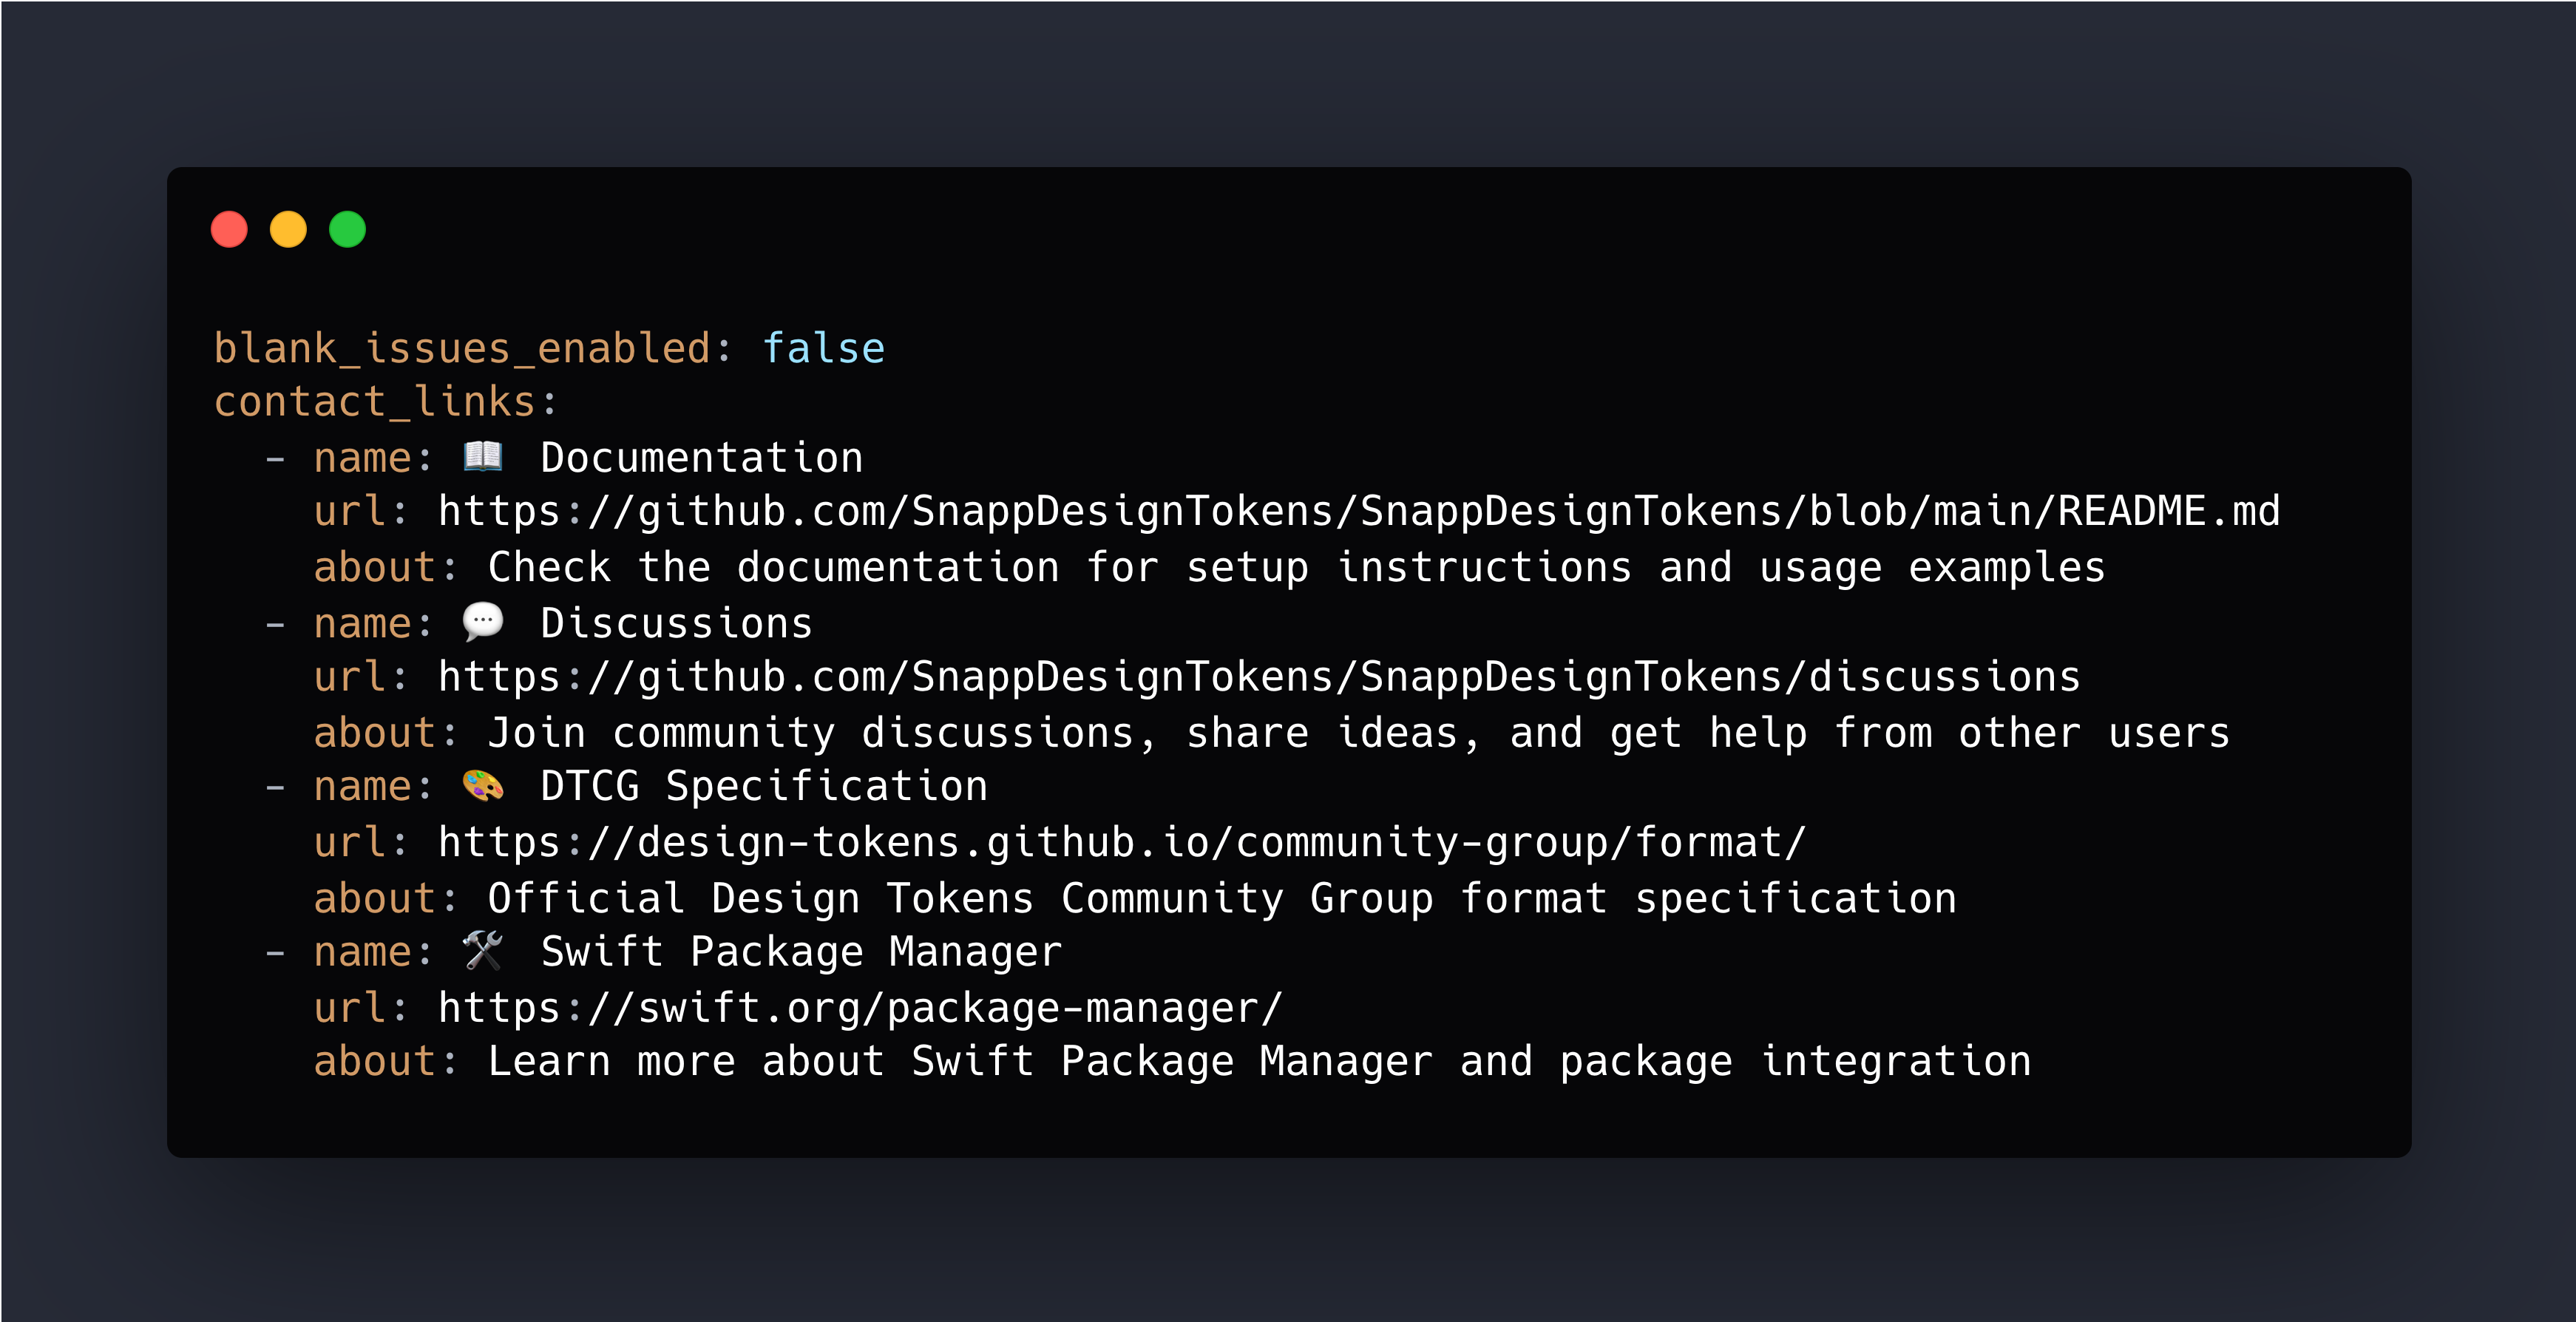Click the red close window dot
This screenshot has height=1322, width=2576.
pyautogui.click(x=229, y=229)
